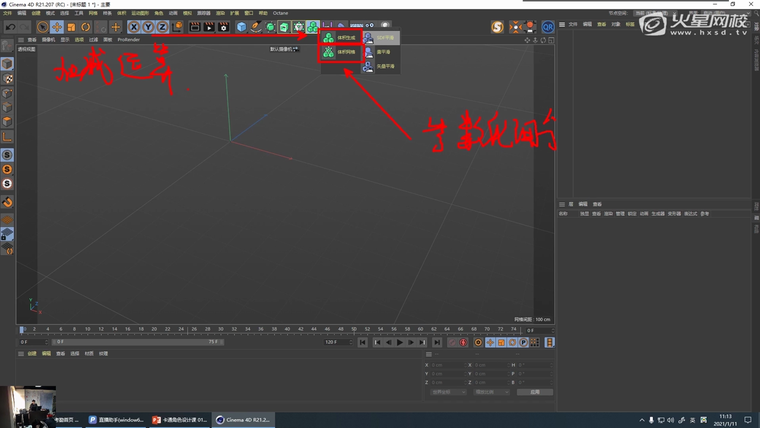The height and width of the screenshot is (428, 760).
Task: Click the Undo arrow in toolbar
Action: click(x=9, y=27)
